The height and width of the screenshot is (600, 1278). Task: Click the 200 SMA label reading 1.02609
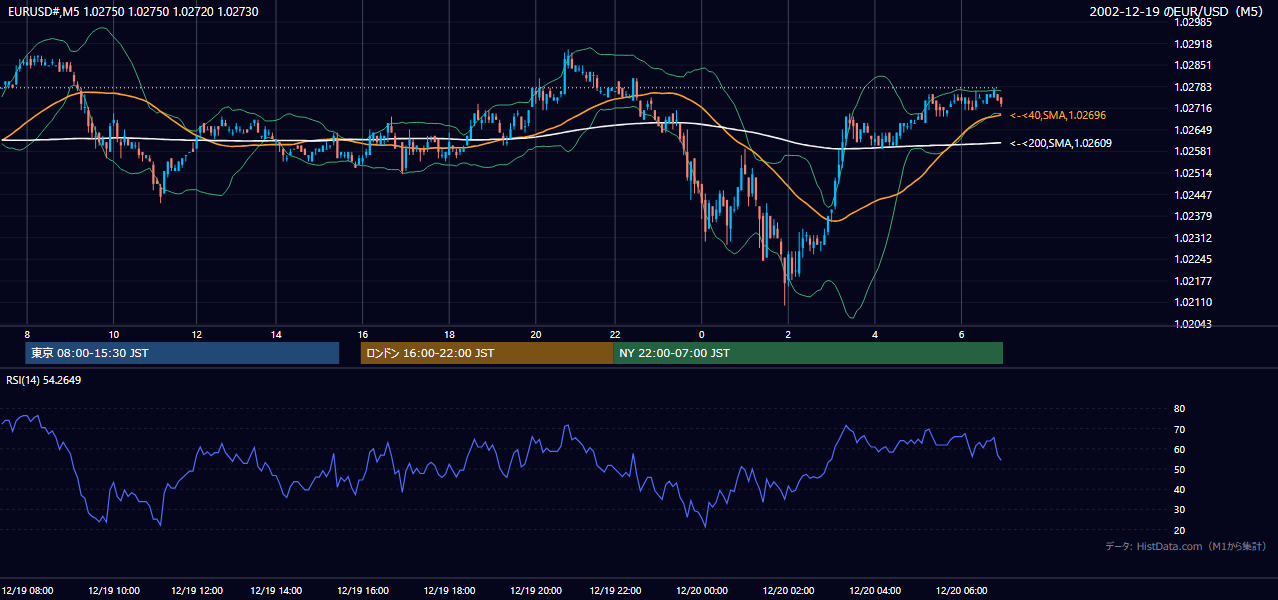(x=1061, y=144)
